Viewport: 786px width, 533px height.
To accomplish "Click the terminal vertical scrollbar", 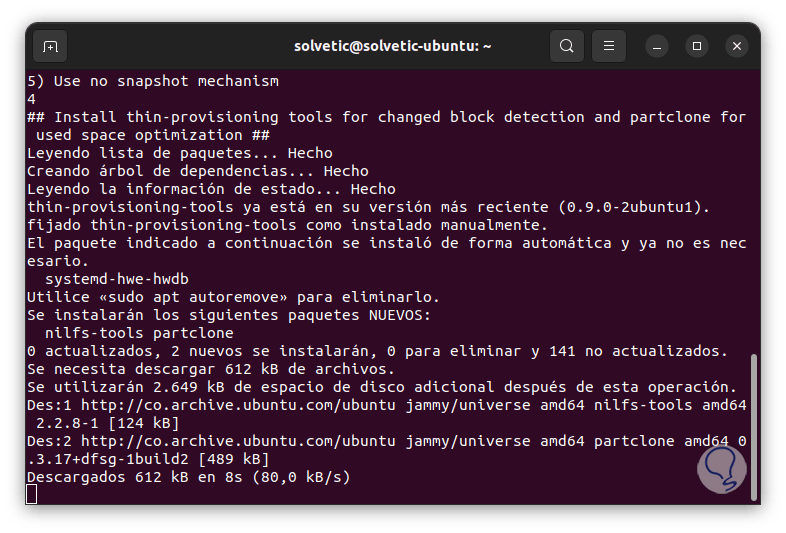I will [x=753, y=427].
